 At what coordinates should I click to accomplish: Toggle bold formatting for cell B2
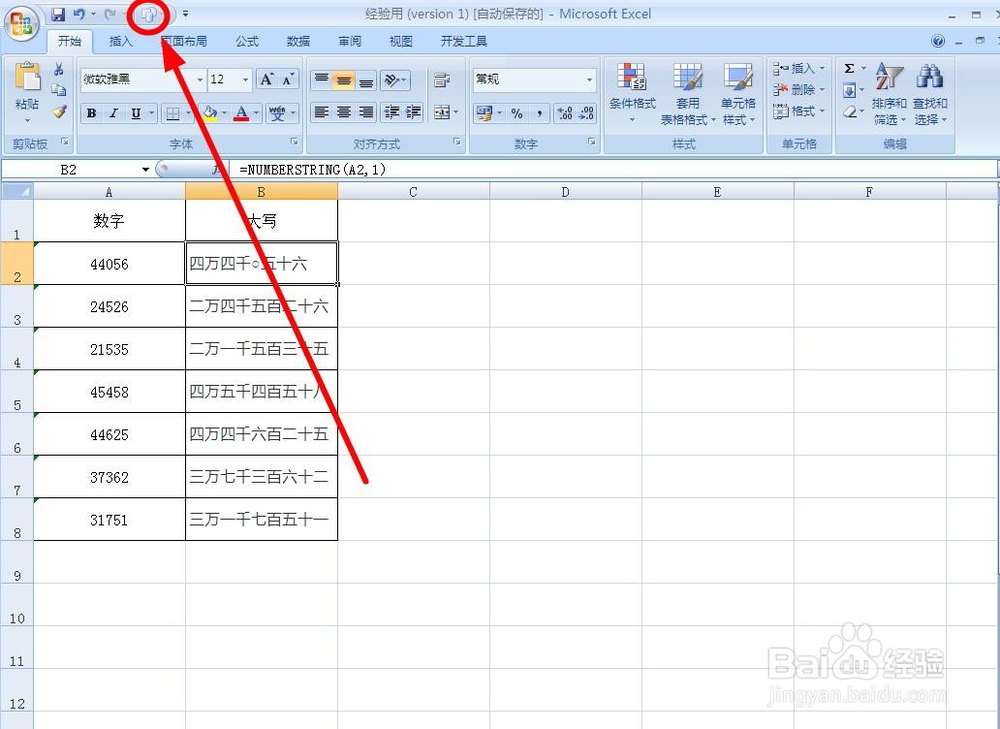(x=89, y=113)
